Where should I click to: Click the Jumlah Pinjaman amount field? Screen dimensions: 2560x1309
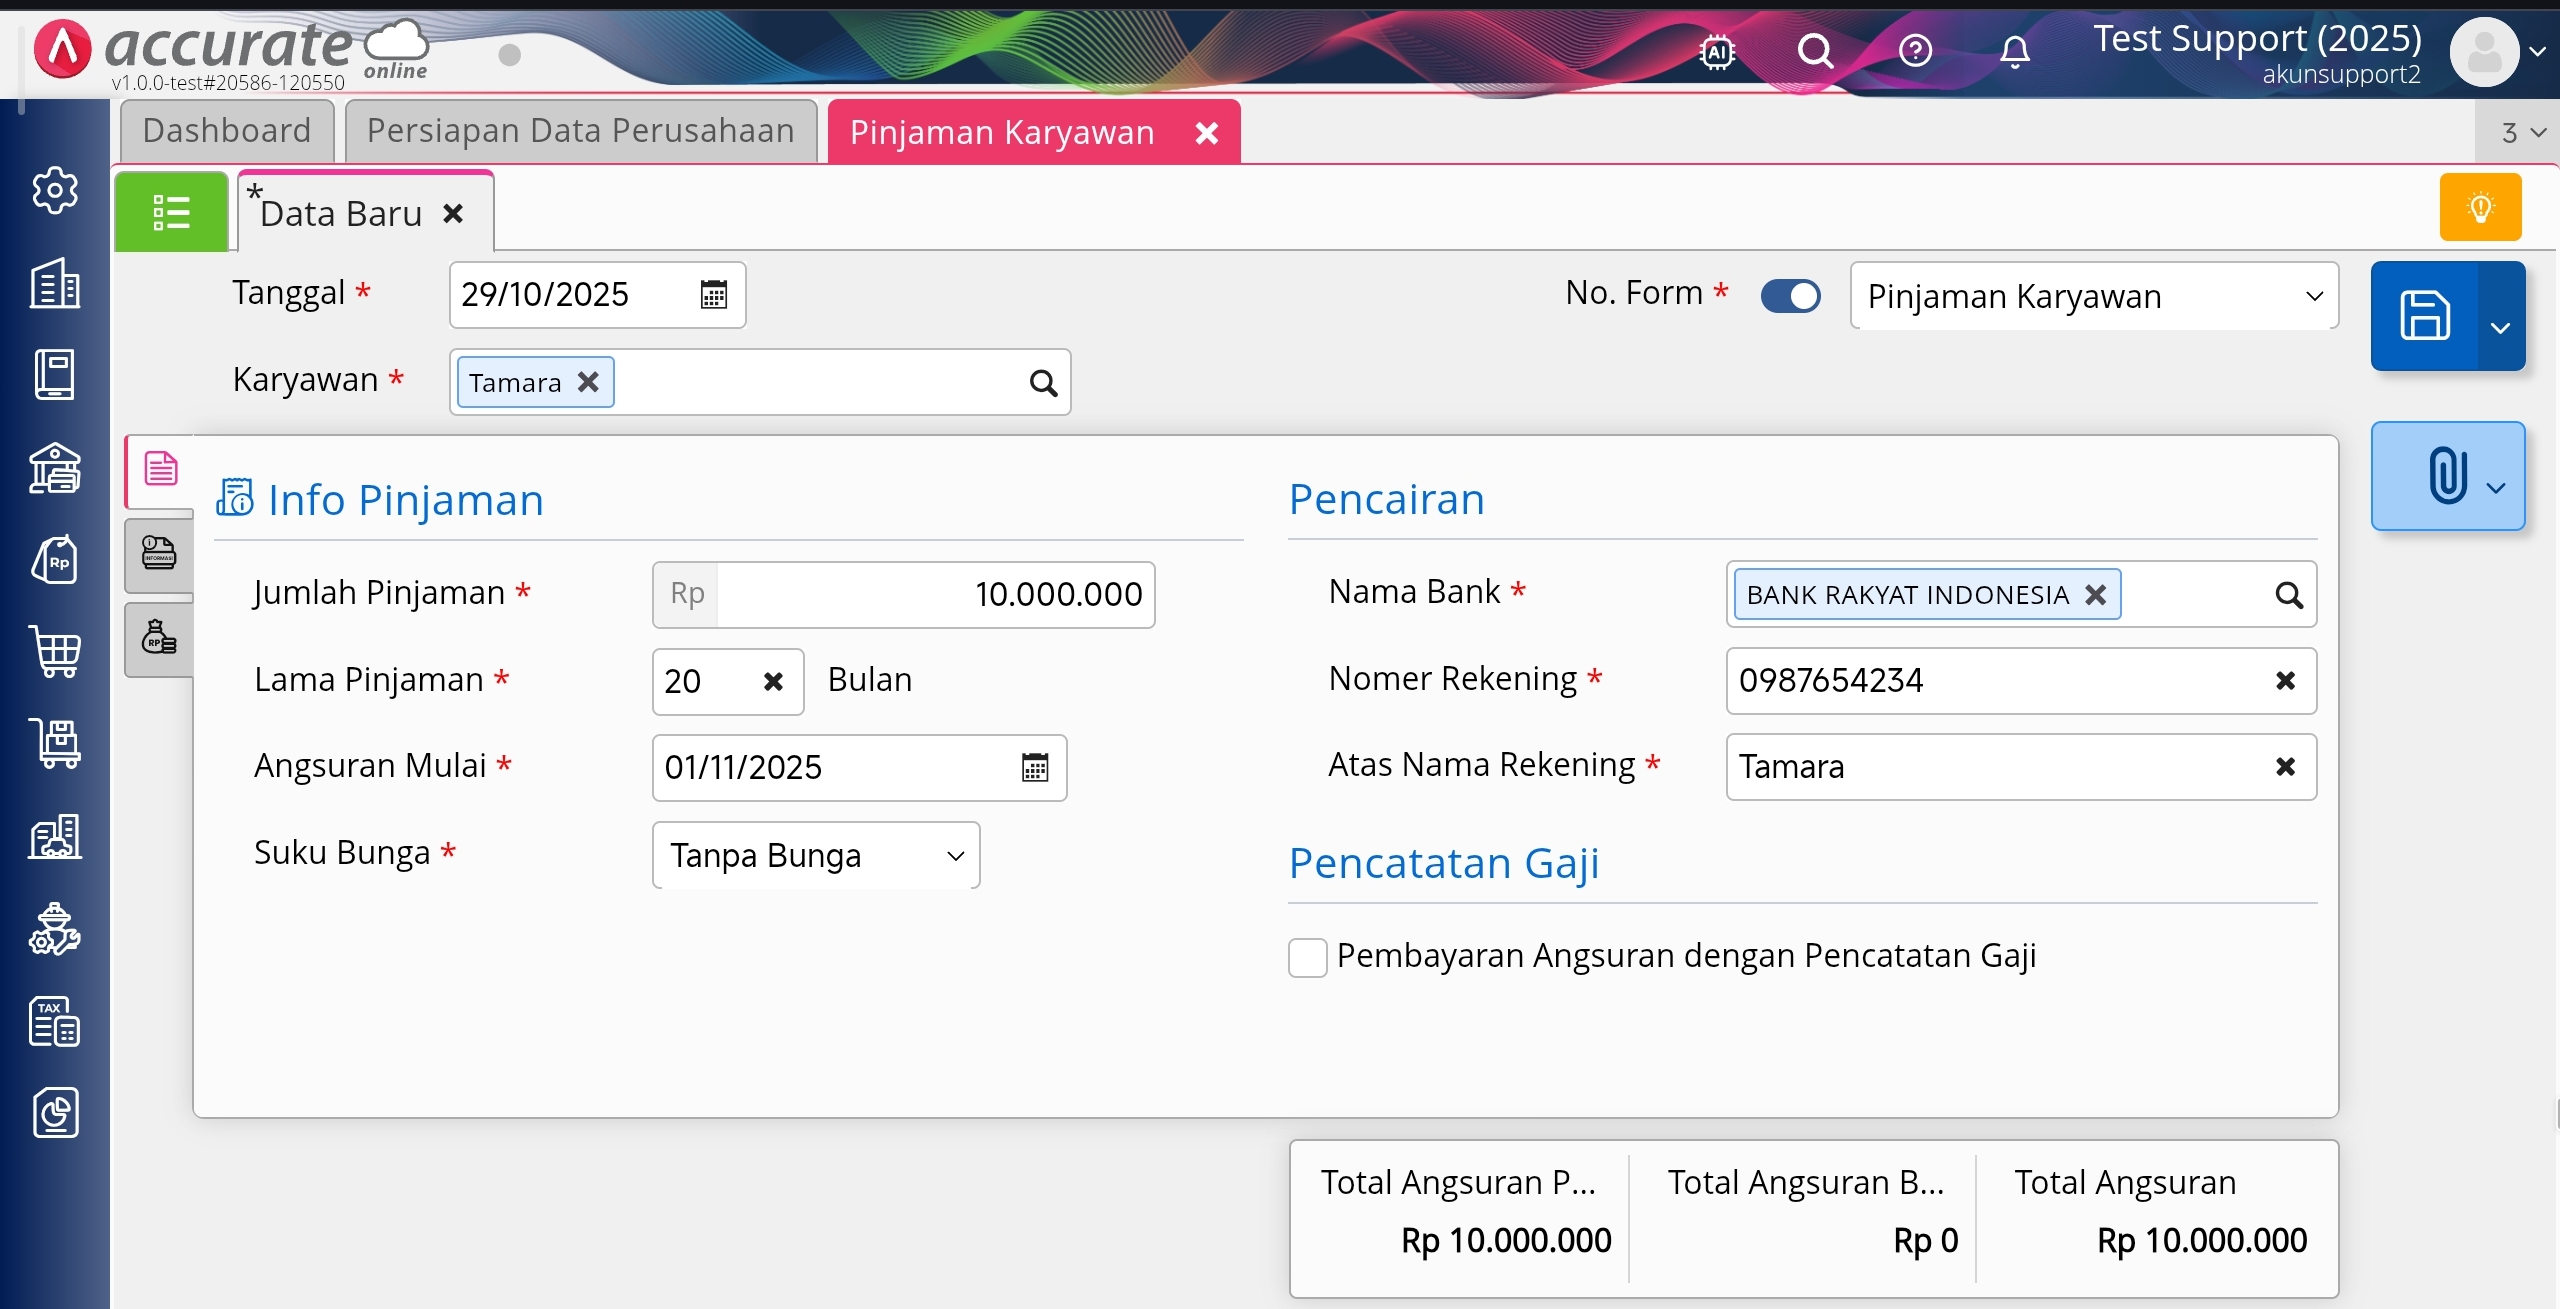click(935, 595)
